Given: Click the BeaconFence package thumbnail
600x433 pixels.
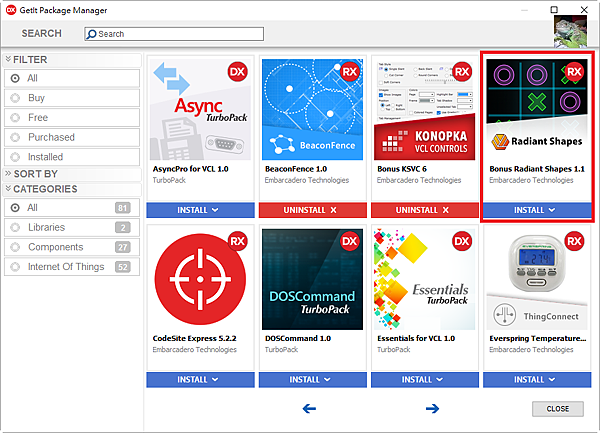Looking at the screenshot, I should pos(313,110).
